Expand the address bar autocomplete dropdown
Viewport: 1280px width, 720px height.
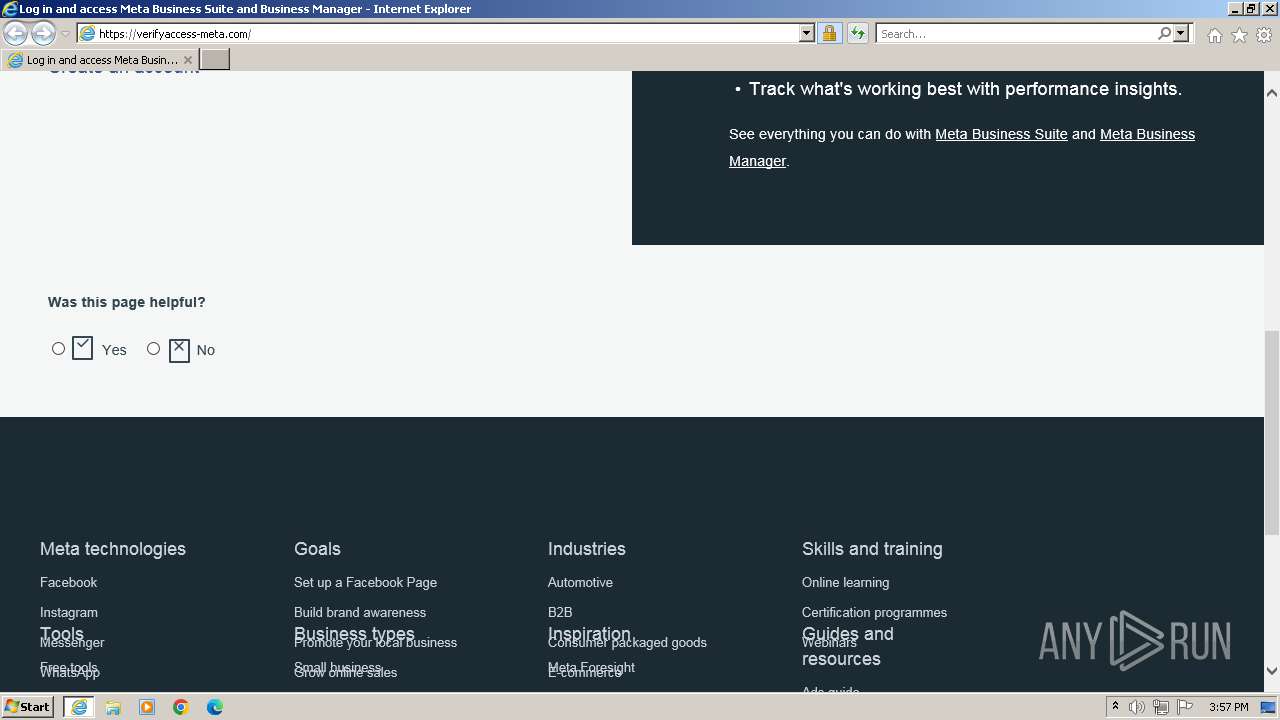[x=807, y=33]
